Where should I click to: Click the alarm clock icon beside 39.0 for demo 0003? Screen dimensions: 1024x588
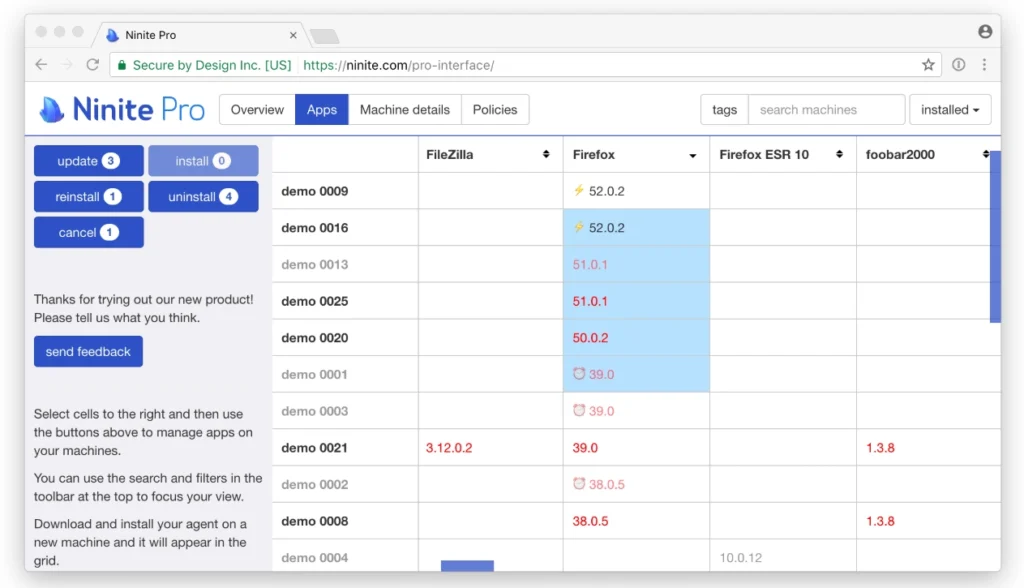tap(578, 410)
